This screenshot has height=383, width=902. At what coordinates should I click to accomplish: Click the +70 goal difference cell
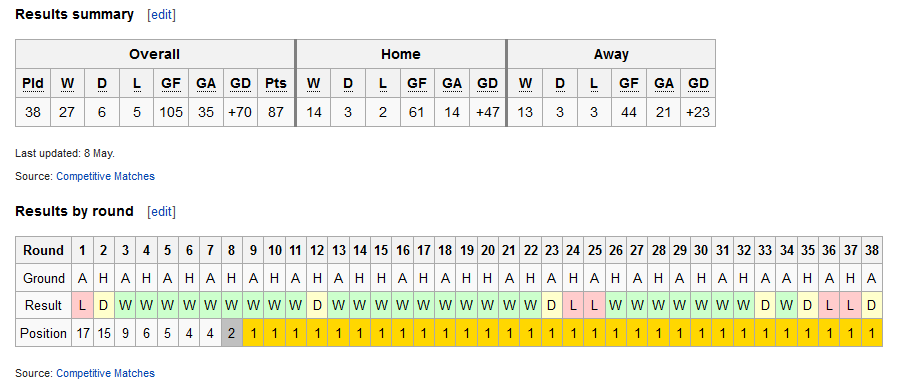pyautogui.click(x=240, y=112)
